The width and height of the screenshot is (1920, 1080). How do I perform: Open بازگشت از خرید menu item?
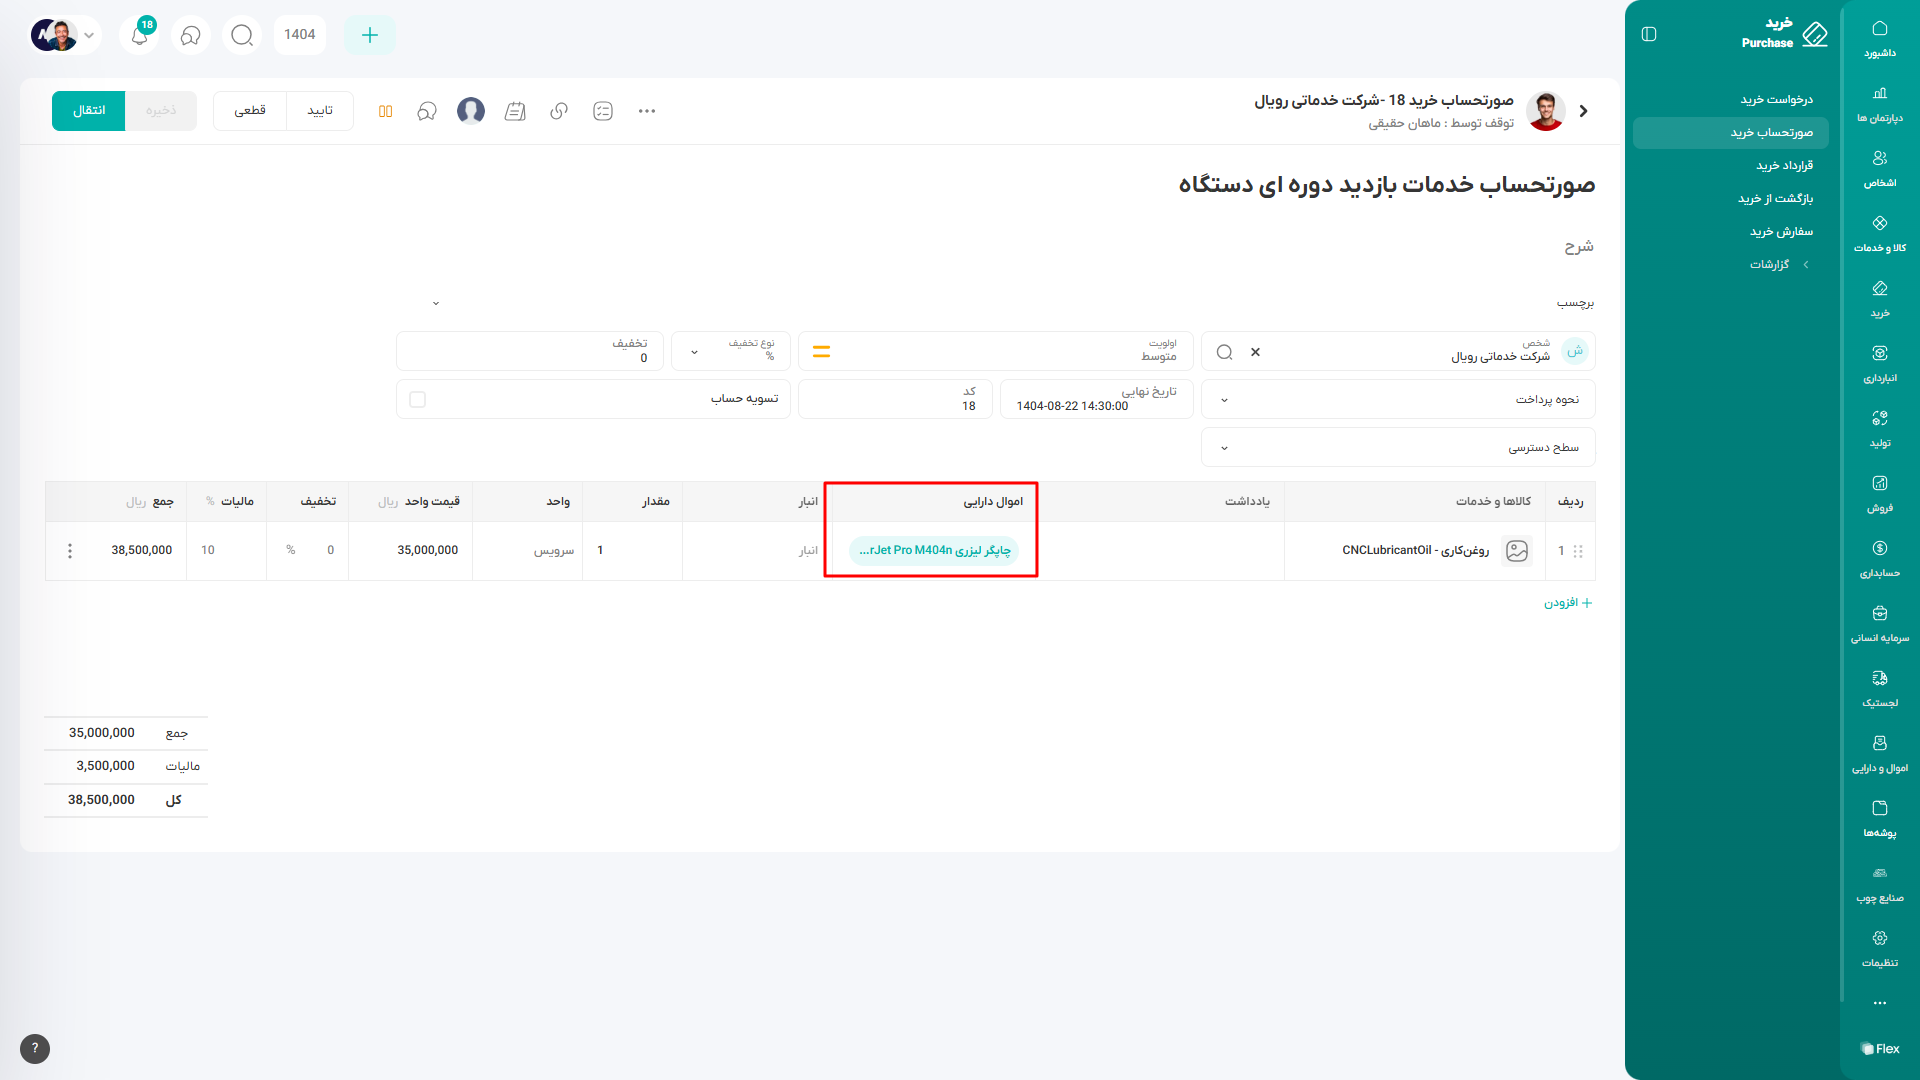click(x=1775, y=198)
